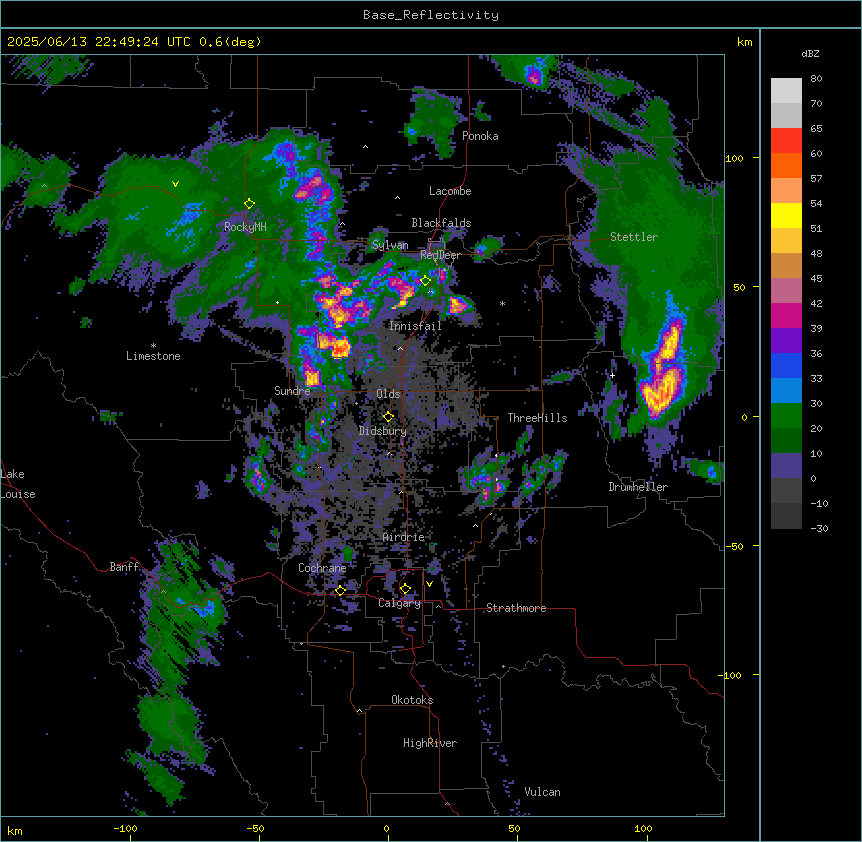Click the legend value 42
This screenshot has height=842, width=862.
pos(816,303)
